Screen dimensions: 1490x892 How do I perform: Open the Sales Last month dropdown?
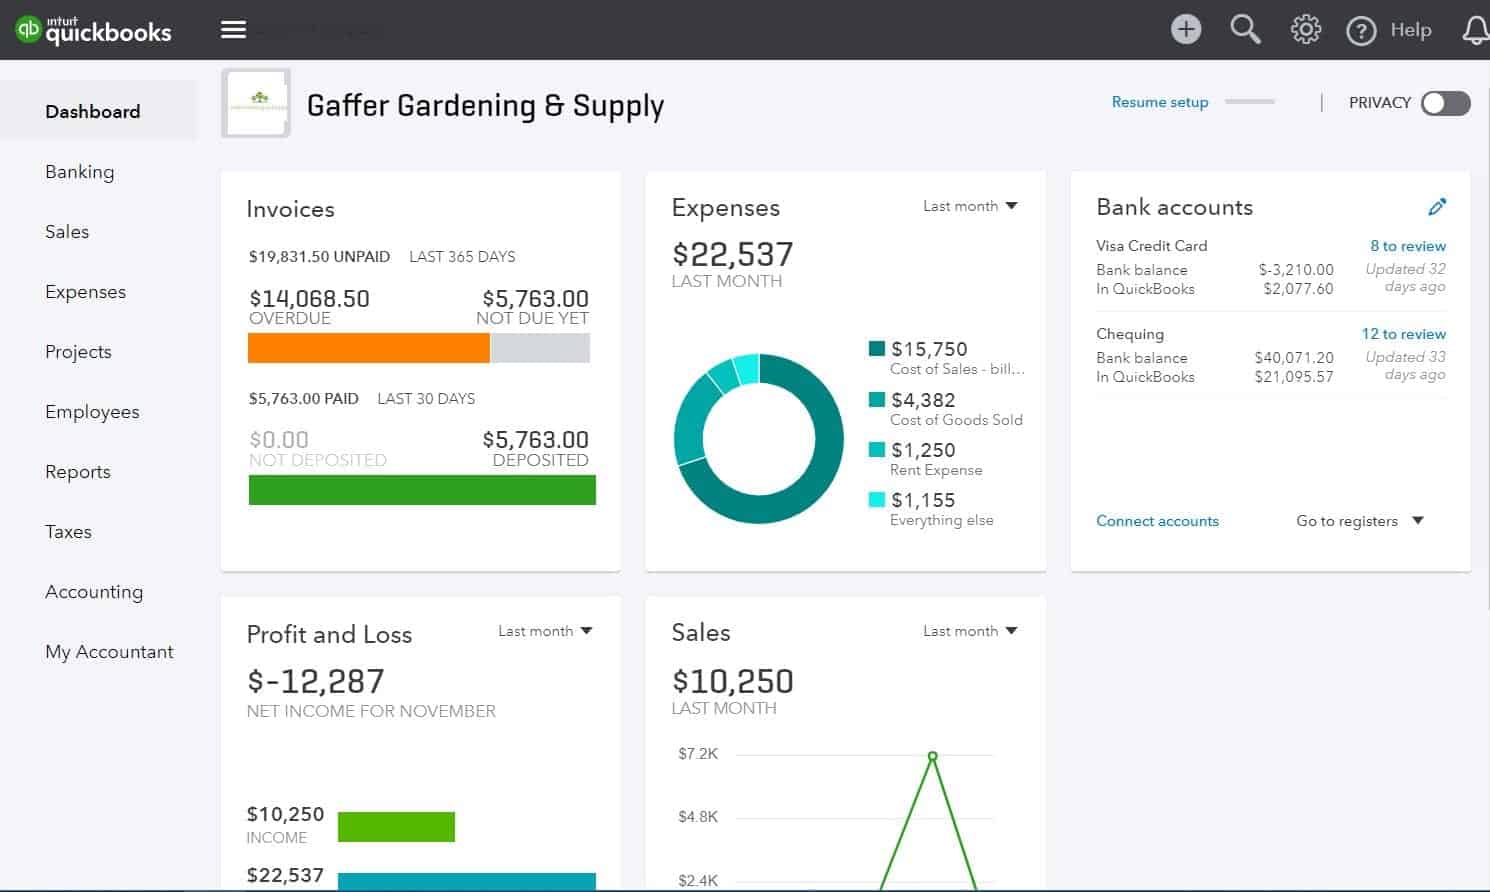click(970, 631)
